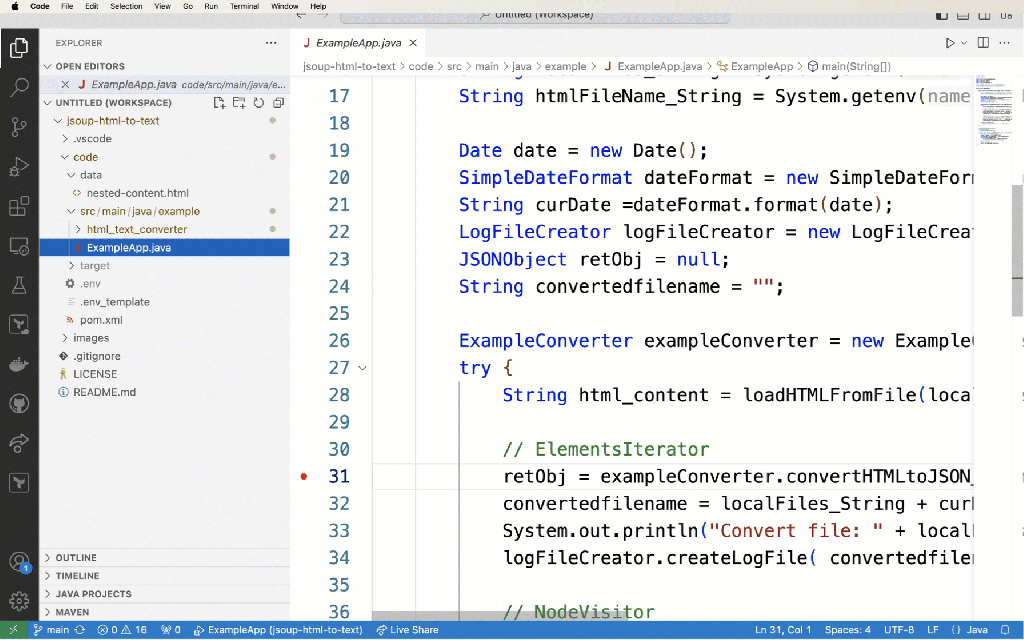Click the Split Editor icon
1024x640 pixels.
pyautogui.click(x=983, y=43)
